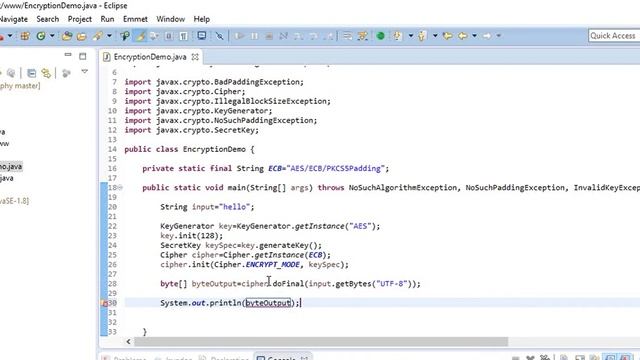Click the green New Java Class icon
The width and height of the screenshot is (640, 360).
(41, 36)
